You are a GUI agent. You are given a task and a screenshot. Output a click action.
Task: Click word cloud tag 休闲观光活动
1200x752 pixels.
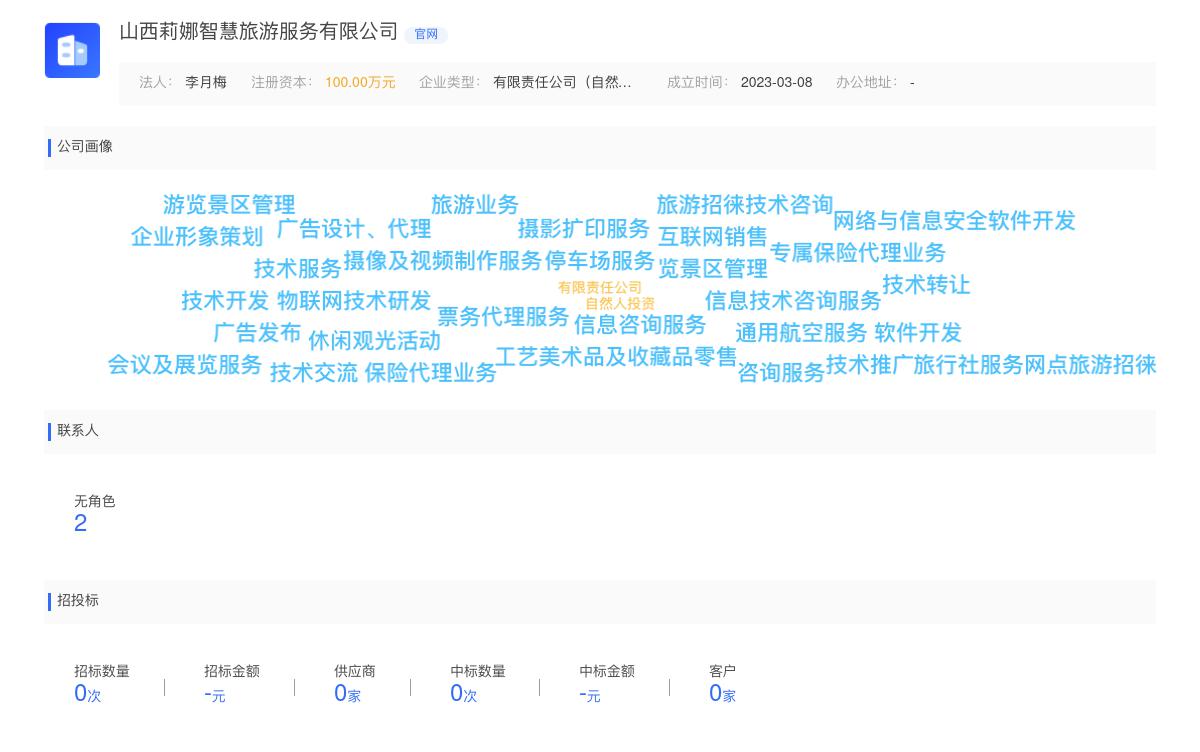374,341
